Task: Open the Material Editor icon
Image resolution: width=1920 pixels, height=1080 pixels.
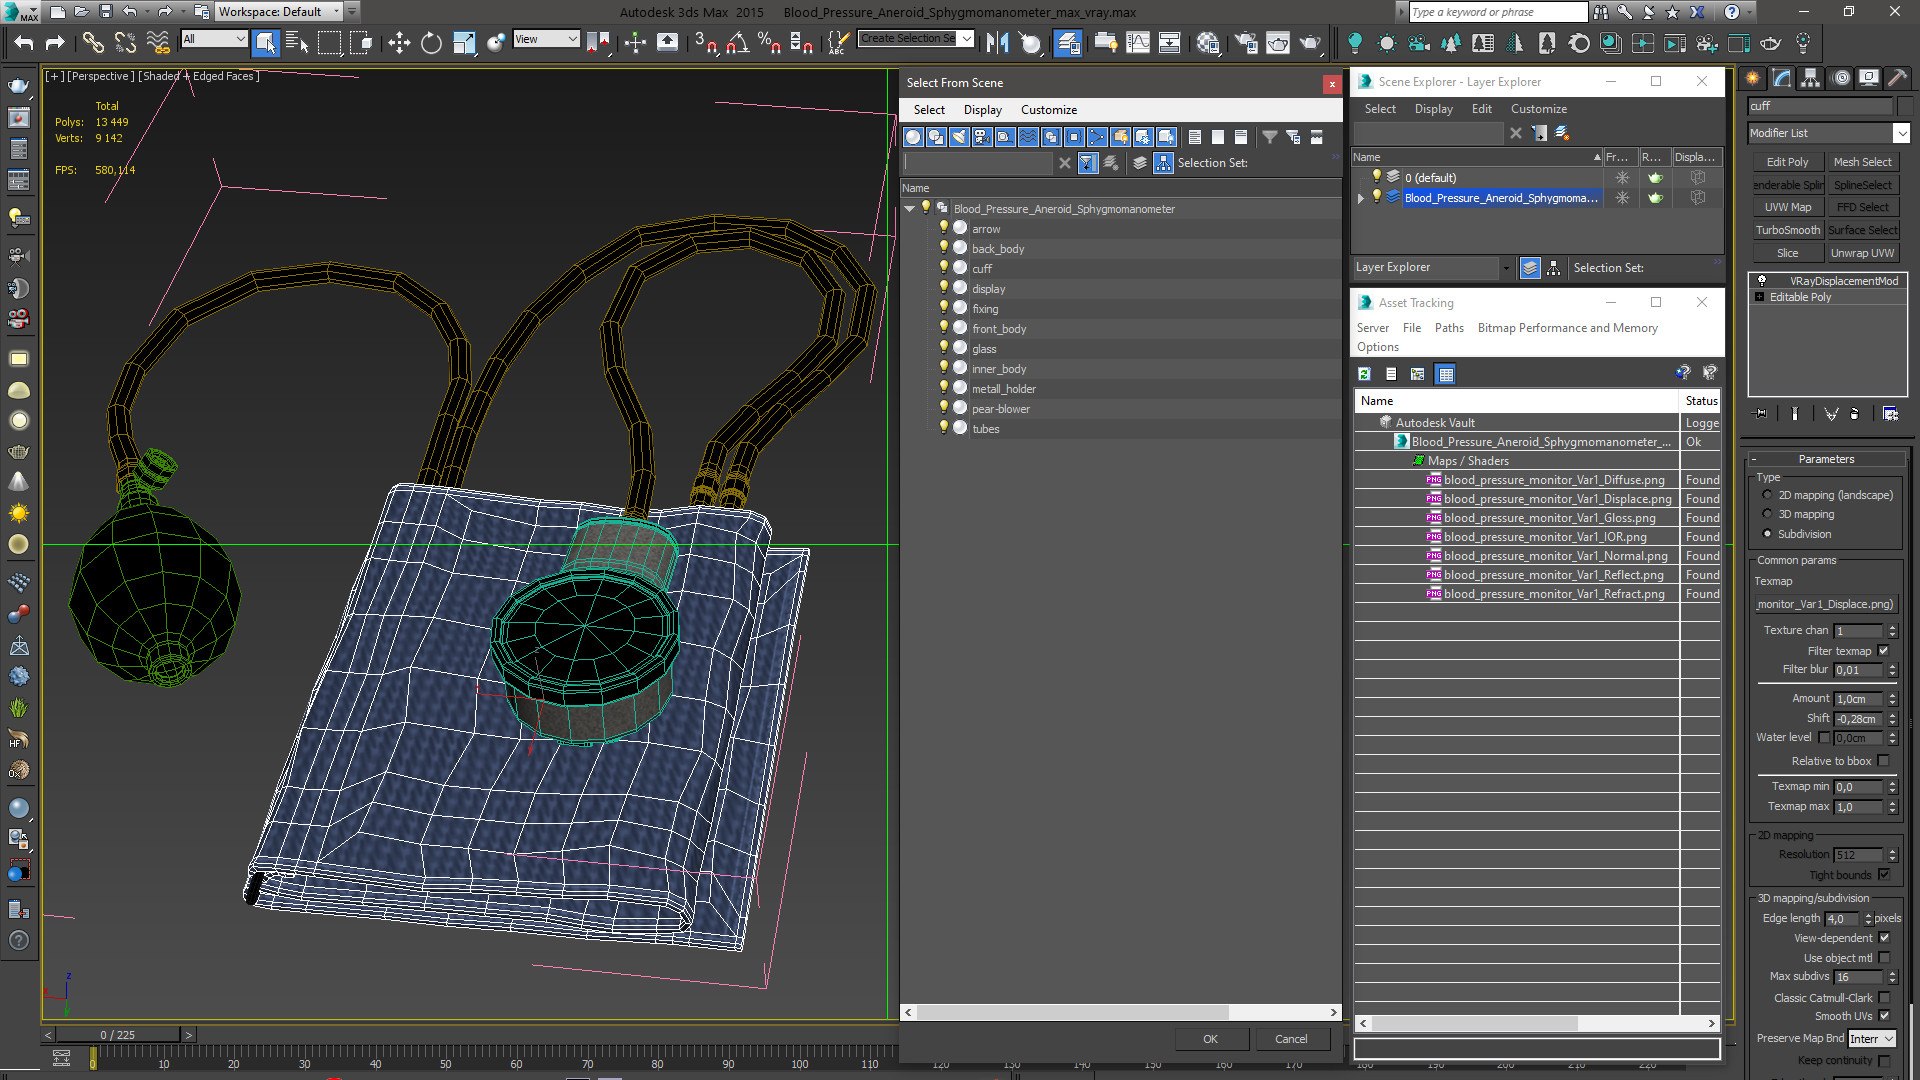Action: point(1208,42)
